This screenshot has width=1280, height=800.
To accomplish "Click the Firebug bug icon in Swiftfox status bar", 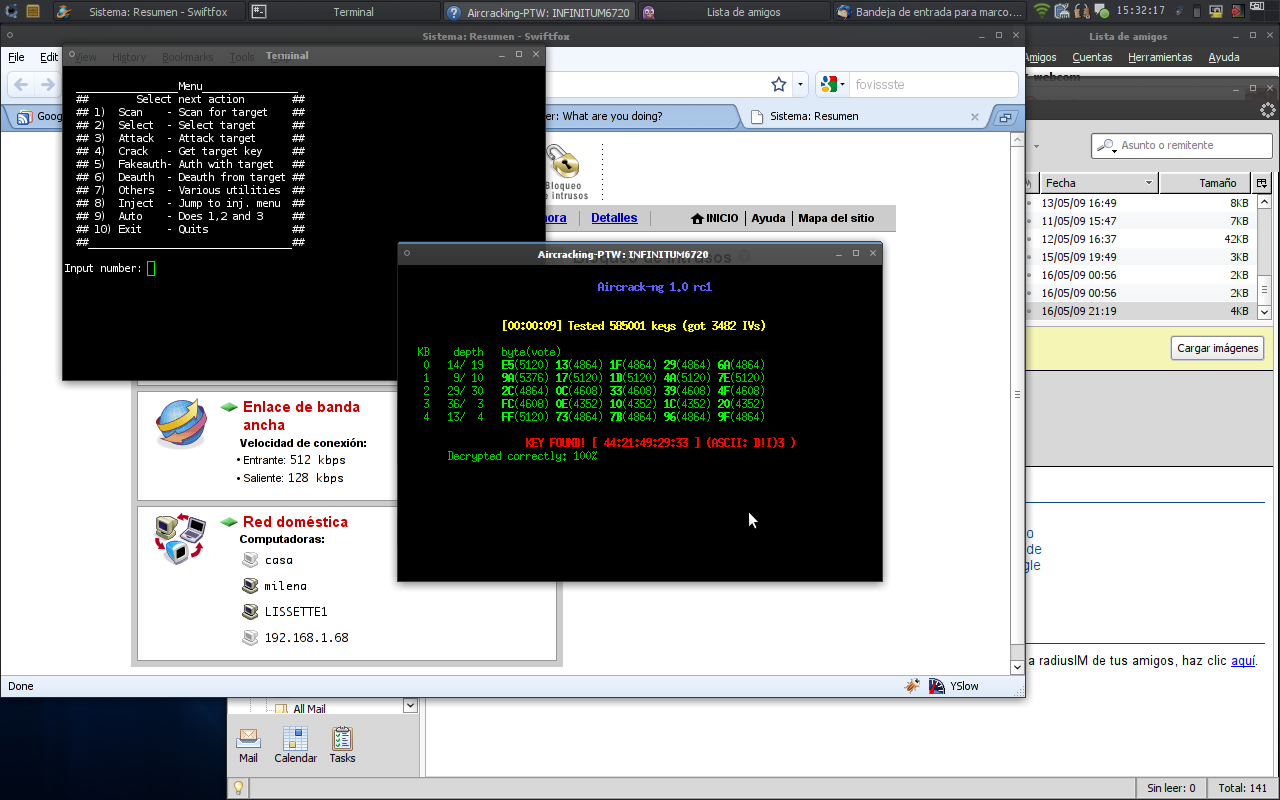I will coord(912,686).
